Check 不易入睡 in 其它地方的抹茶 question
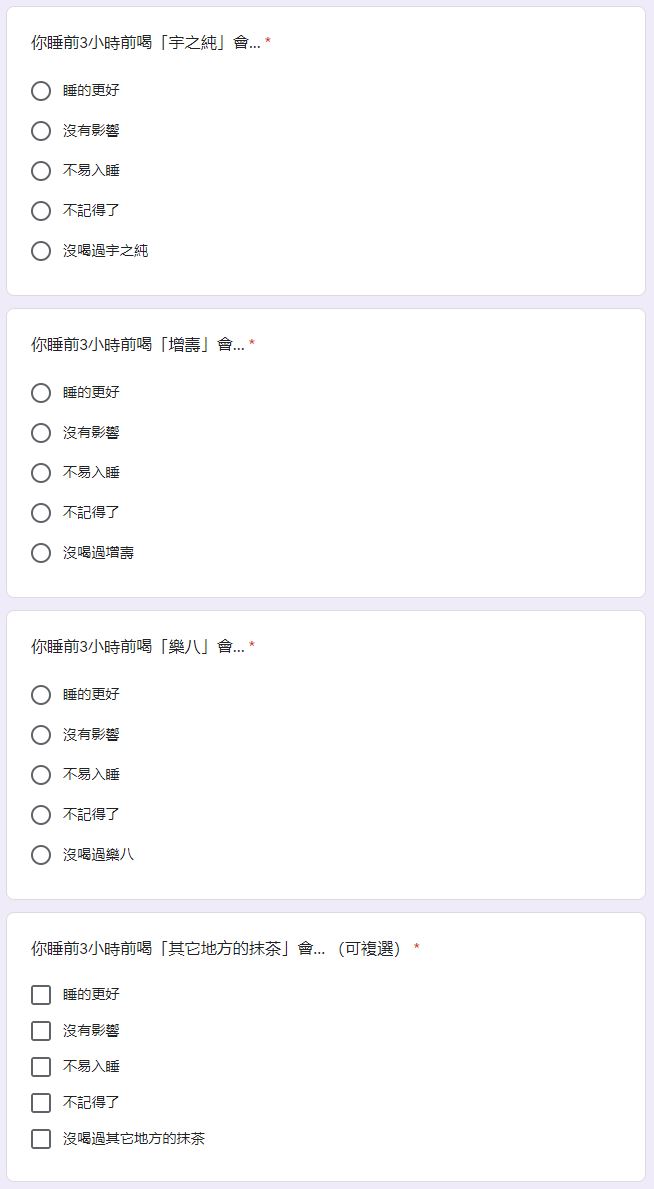This screenshot has height=1189, width=654. 41,1067
